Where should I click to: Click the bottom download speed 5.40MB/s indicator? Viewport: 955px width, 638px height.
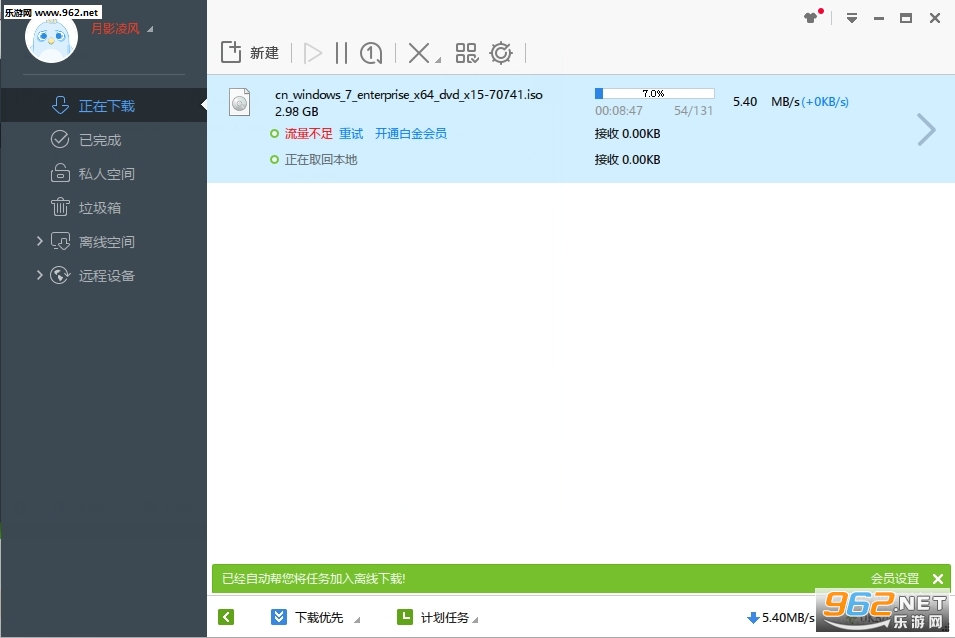pos(781,617)
